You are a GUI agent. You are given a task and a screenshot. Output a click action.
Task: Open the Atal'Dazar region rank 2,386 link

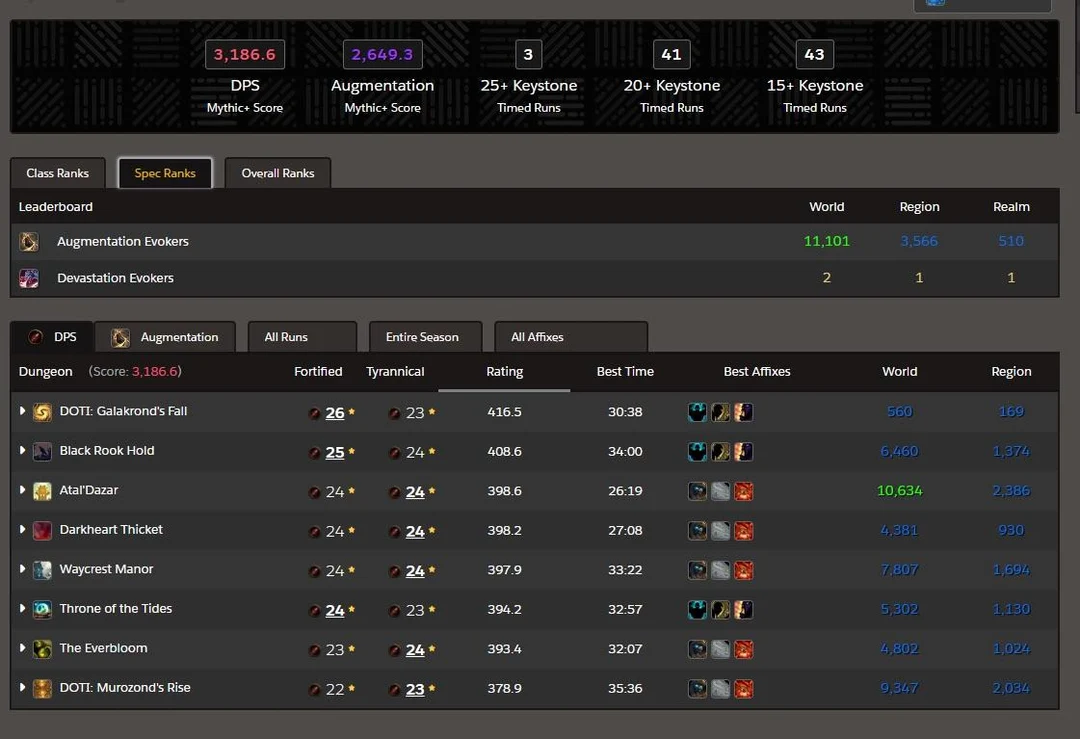coord(1010,491)
